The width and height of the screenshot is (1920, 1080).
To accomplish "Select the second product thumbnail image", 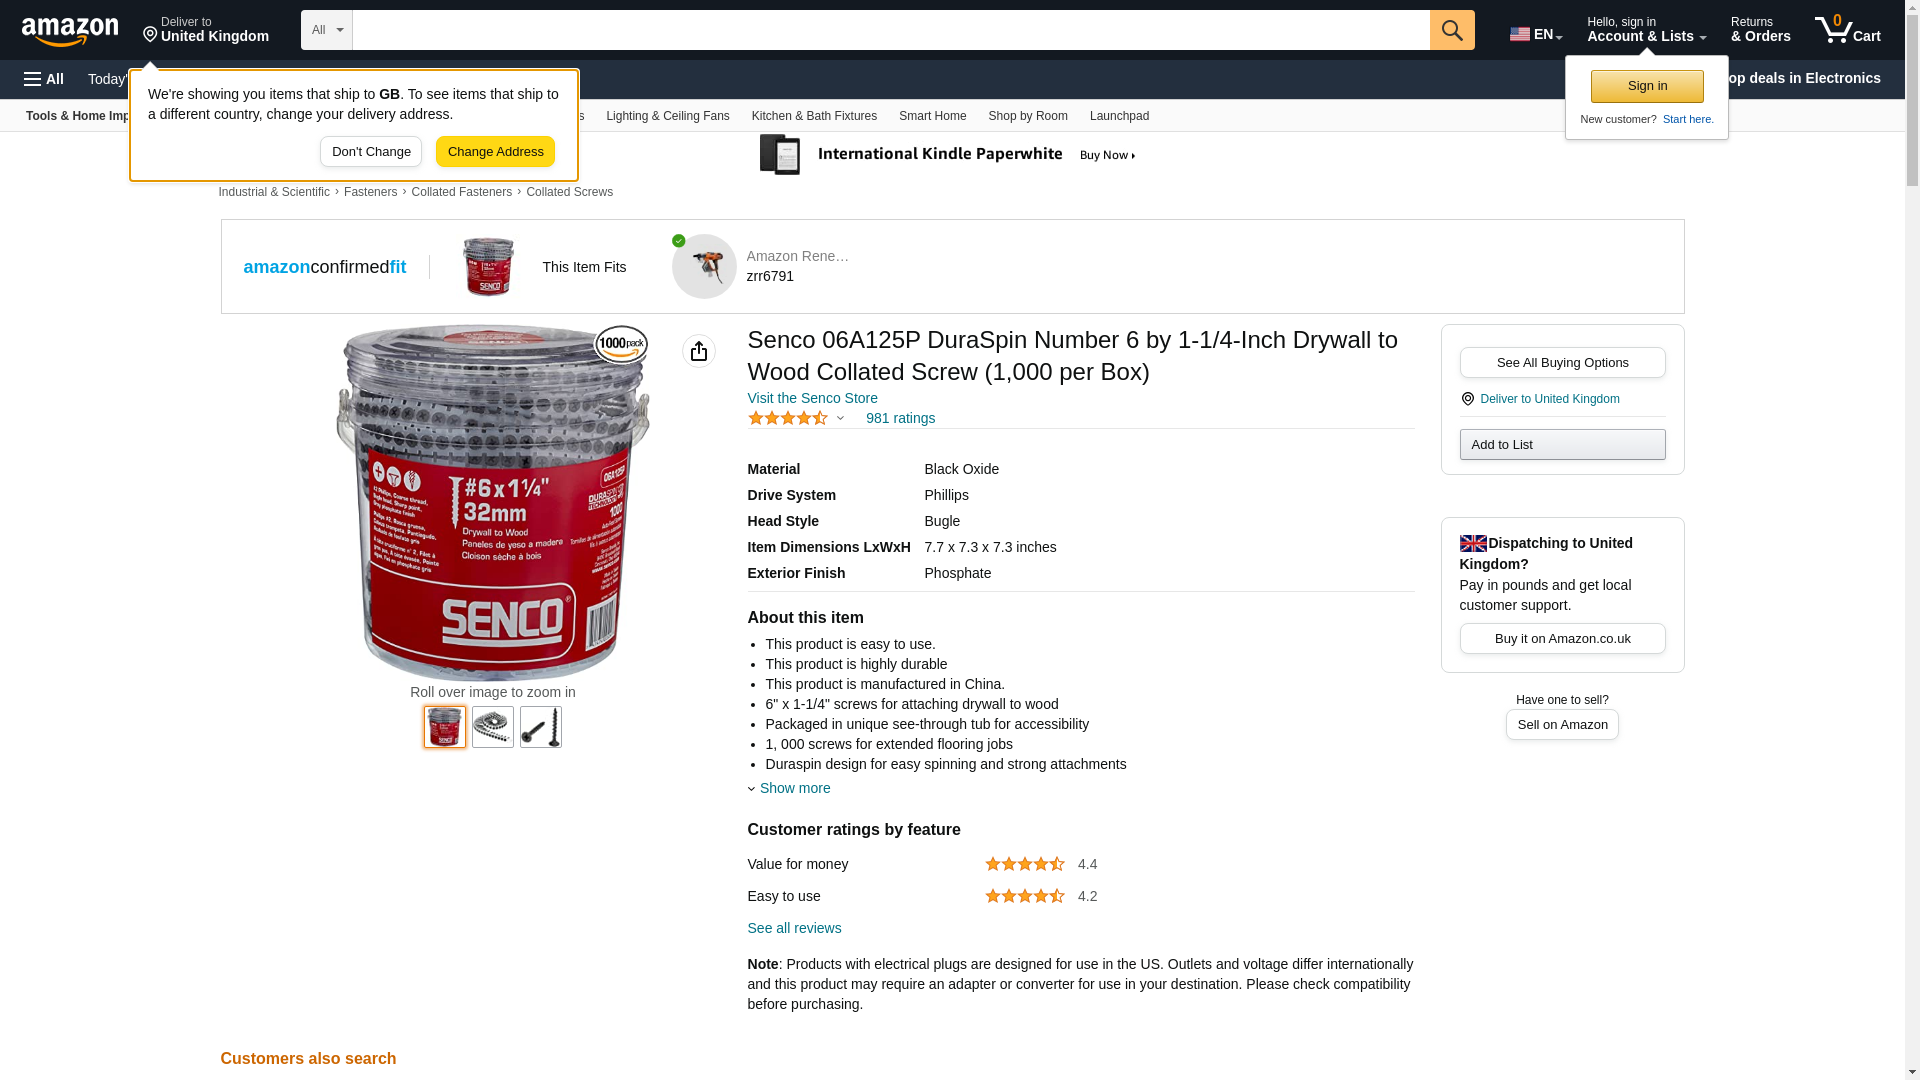I will [493, 727].
